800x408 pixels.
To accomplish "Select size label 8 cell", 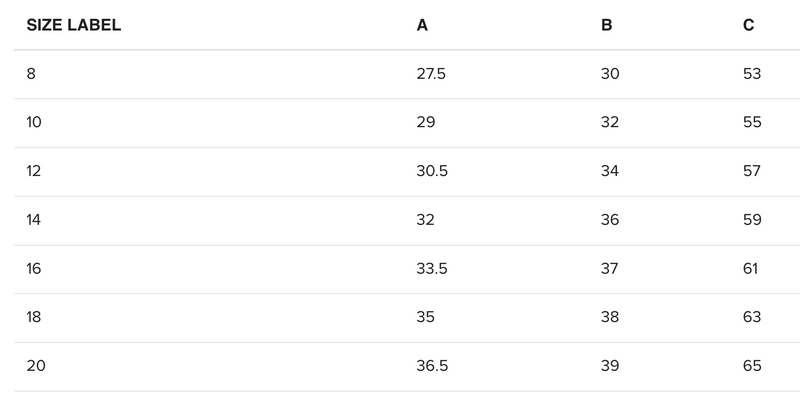I will 32,74.
